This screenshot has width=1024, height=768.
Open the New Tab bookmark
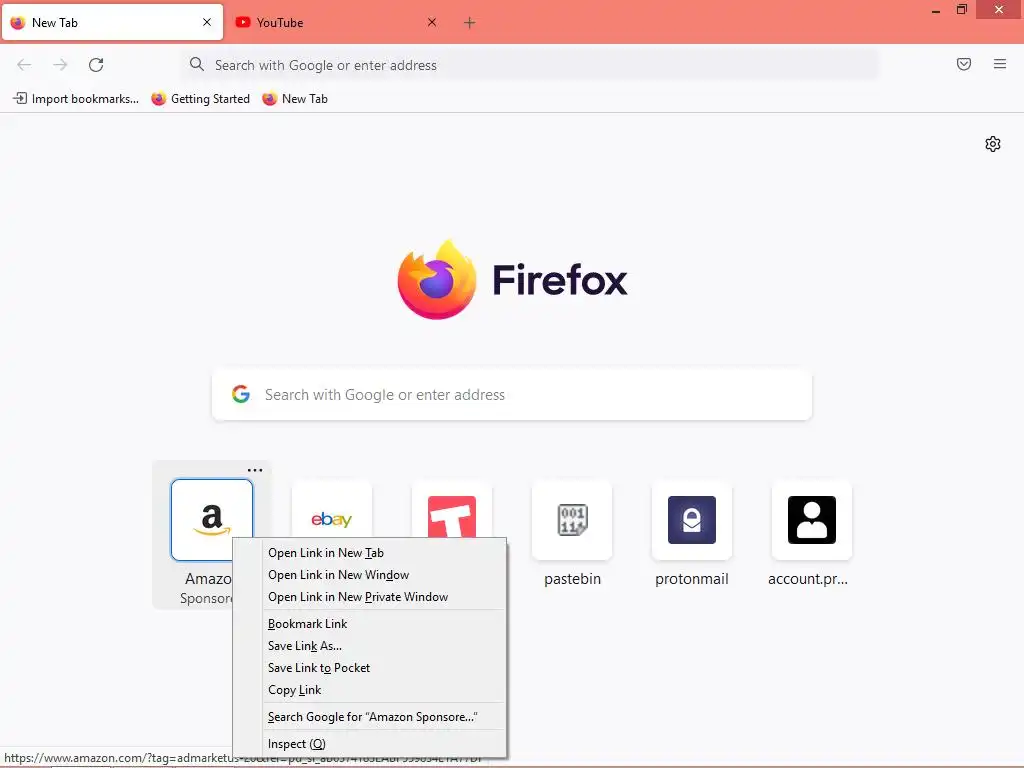(295, 99)
